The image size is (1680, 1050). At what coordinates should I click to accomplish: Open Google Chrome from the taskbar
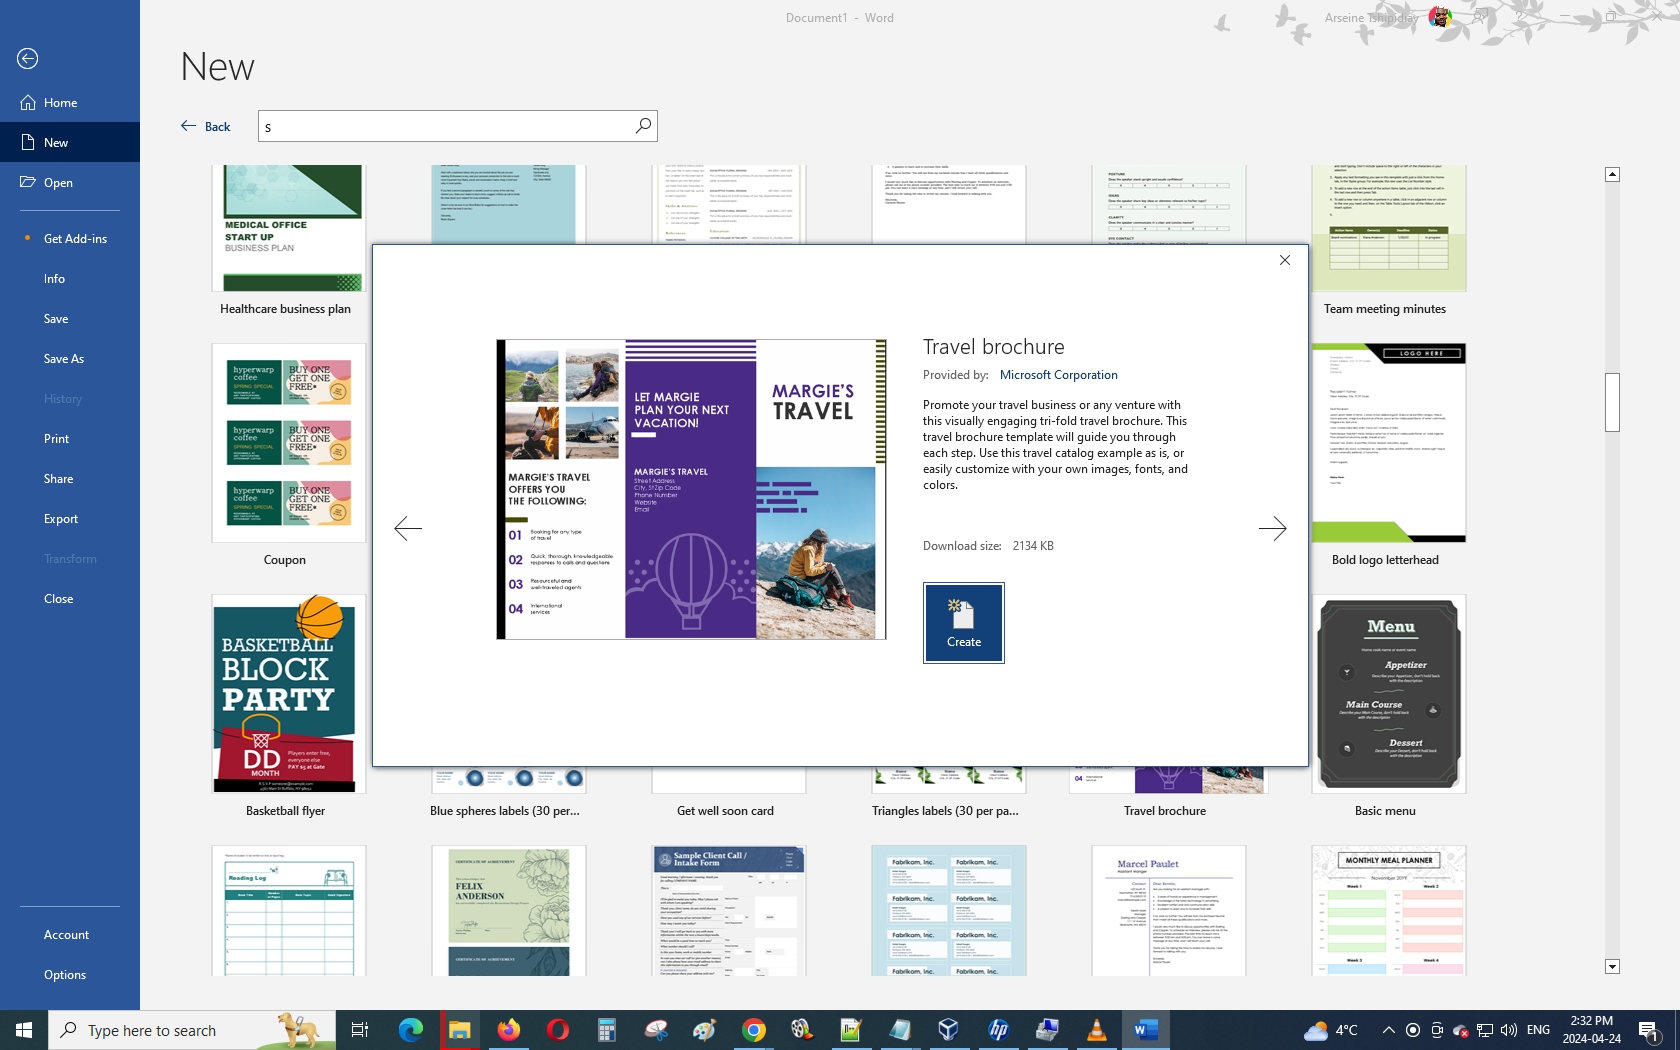click(753, 1030)
